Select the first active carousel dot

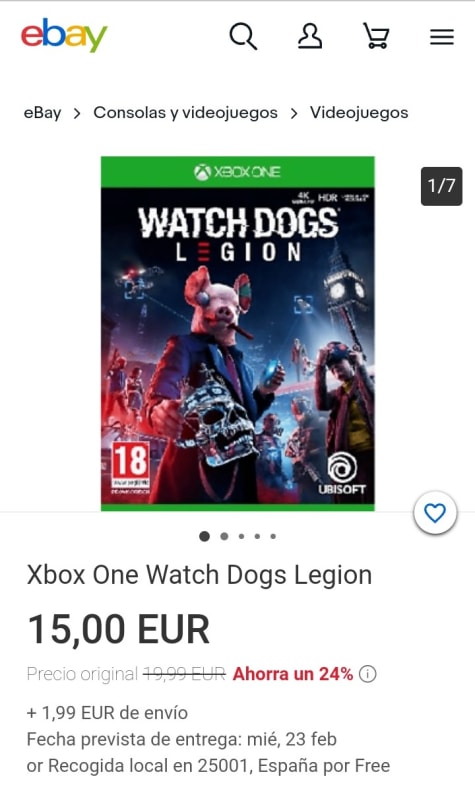pos(204,536)
